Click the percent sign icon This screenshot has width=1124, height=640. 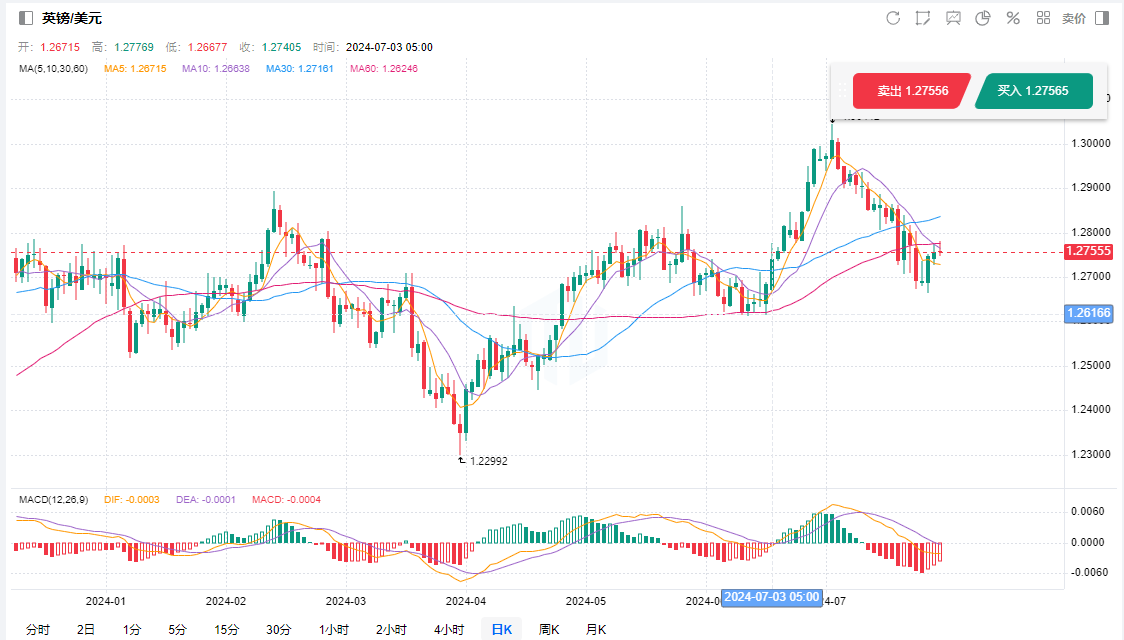point(1013,18)
